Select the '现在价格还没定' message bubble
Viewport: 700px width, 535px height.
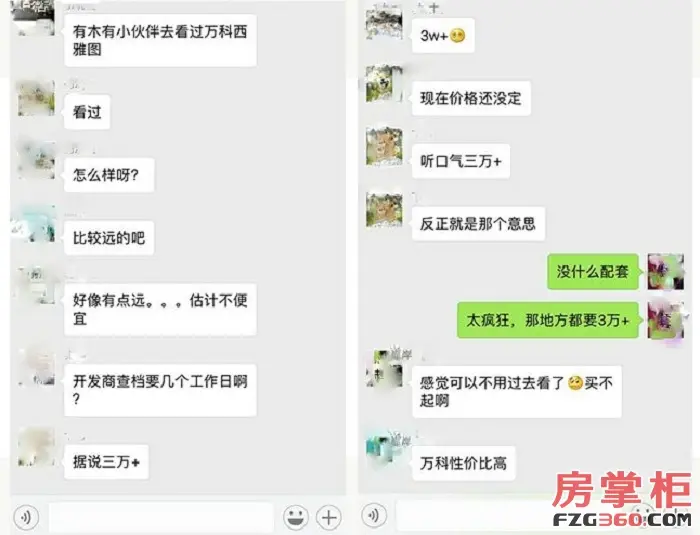tap(471, 98)
